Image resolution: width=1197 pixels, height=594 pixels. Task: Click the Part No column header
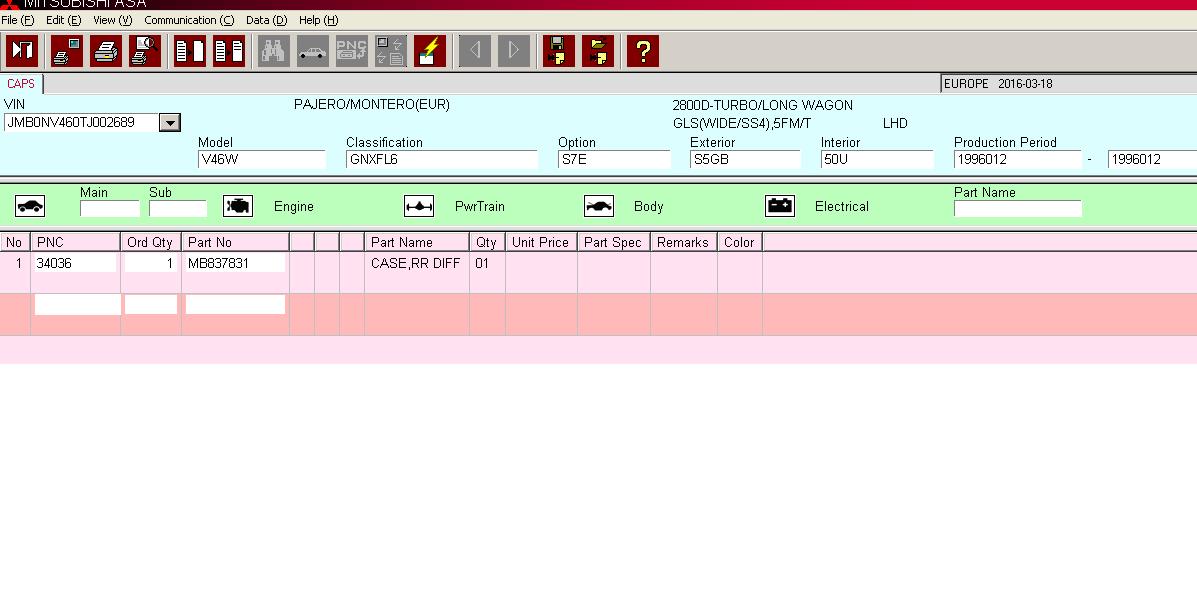[236, 242]
